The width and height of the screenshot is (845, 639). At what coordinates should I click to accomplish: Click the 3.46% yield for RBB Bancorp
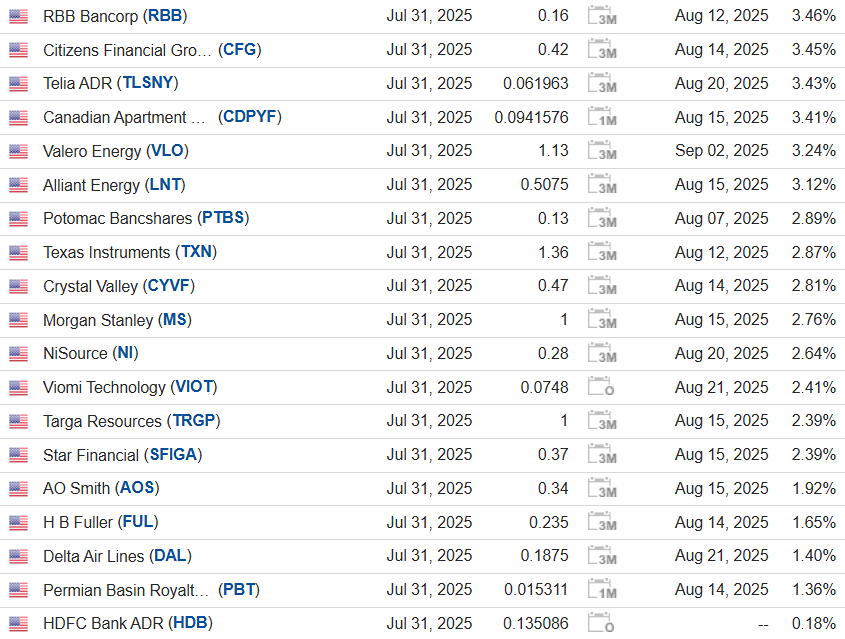812,16
